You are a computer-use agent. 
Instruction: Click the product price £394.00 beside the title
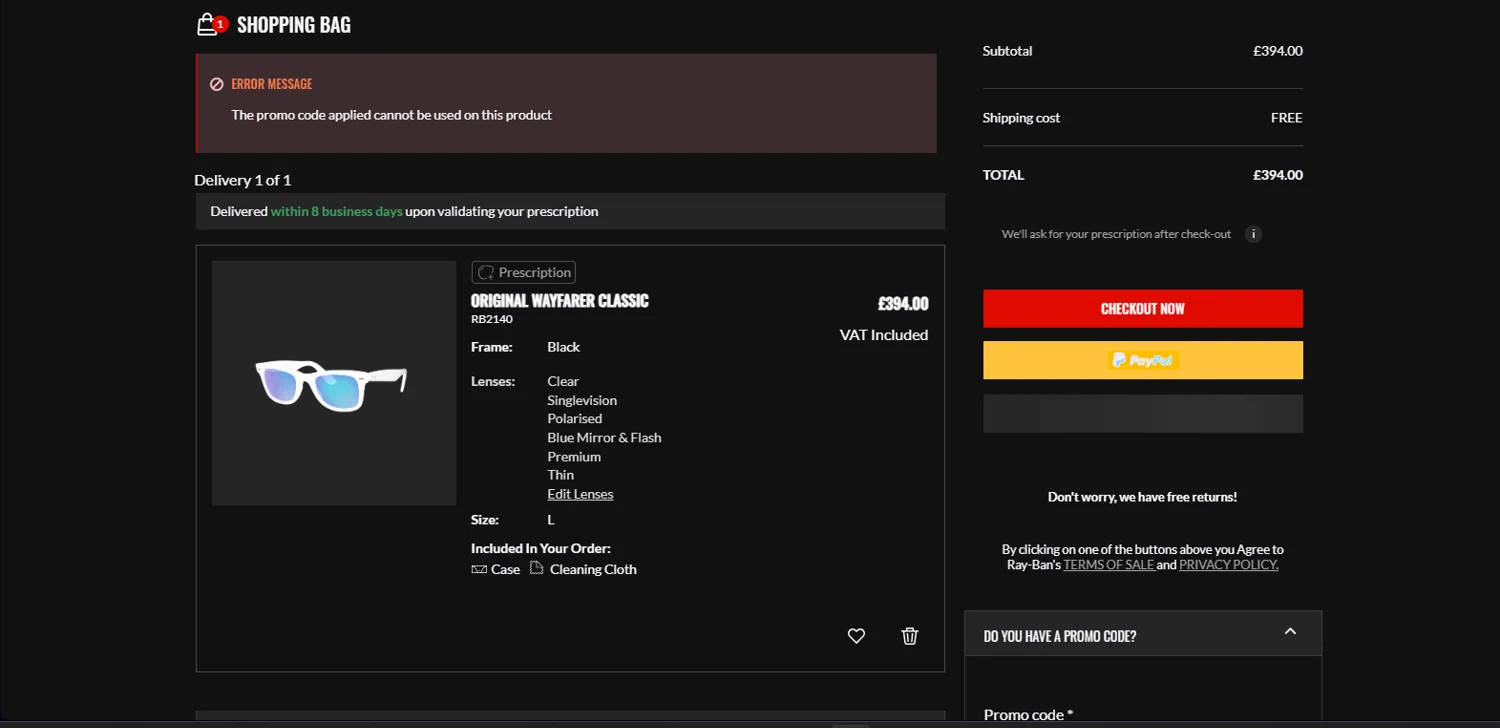903,304
